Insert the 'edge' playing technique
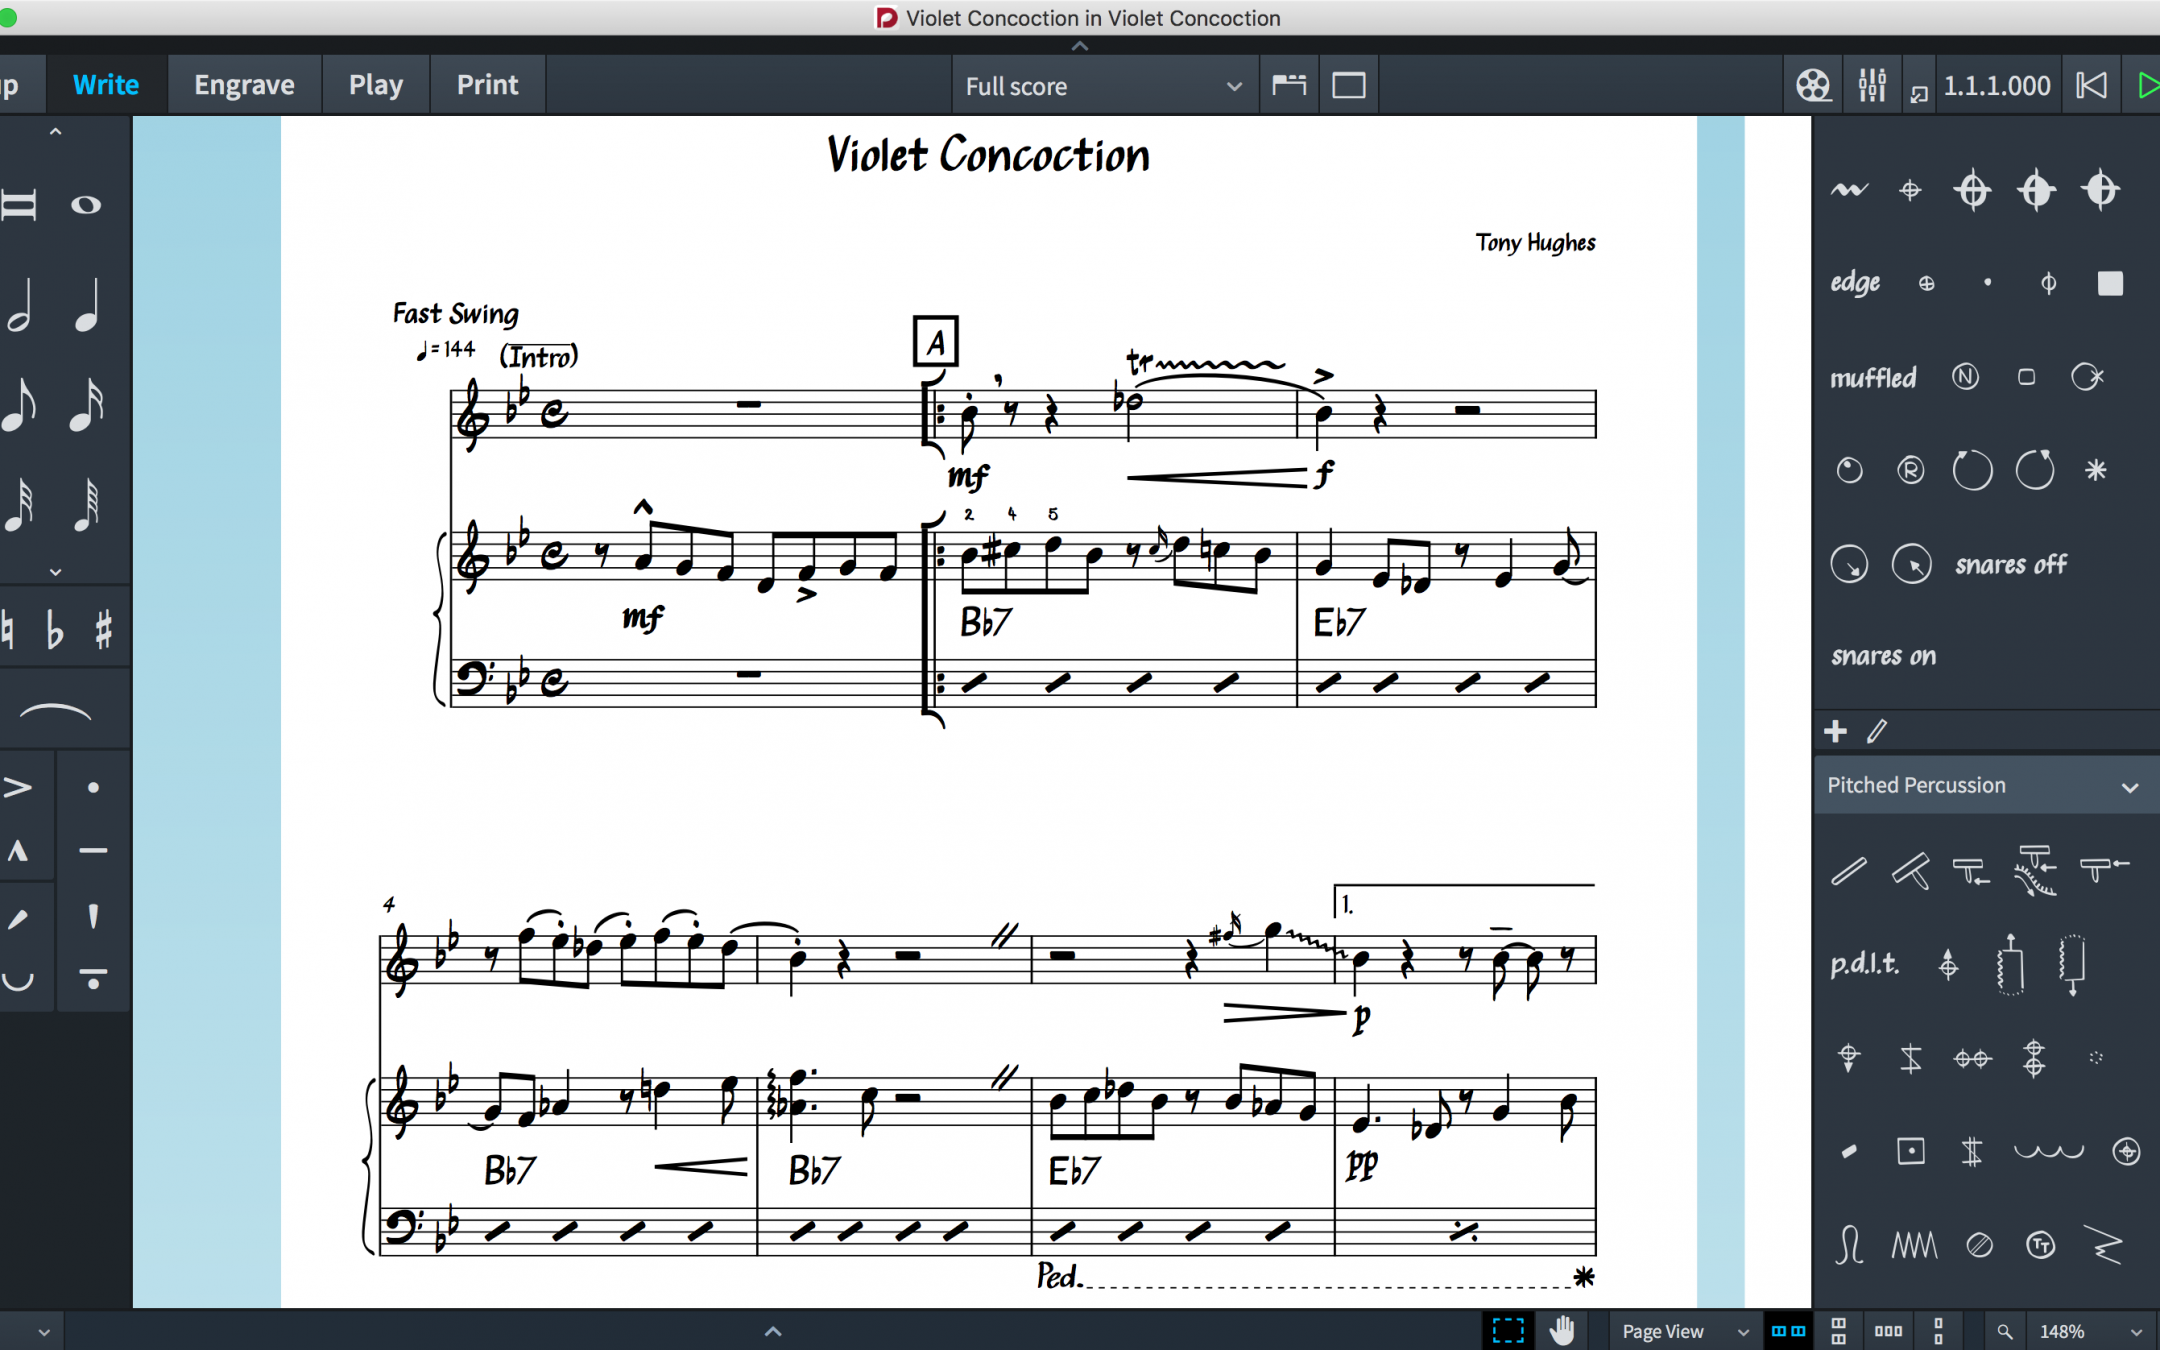Image resolution: width=2160 pixels, height=1350 pixels. [1855, 284]
